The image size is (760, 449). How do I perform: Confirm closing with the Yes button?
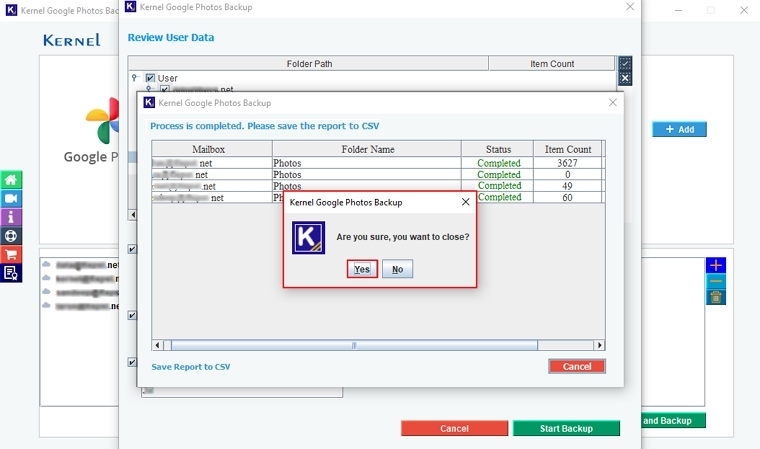[362, 269]
